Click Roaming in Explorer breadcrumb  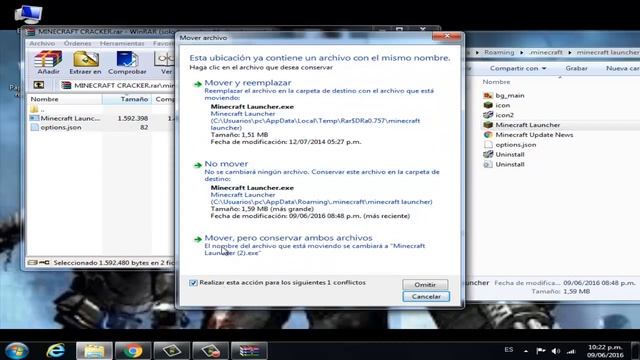click(x=499, y=52)
